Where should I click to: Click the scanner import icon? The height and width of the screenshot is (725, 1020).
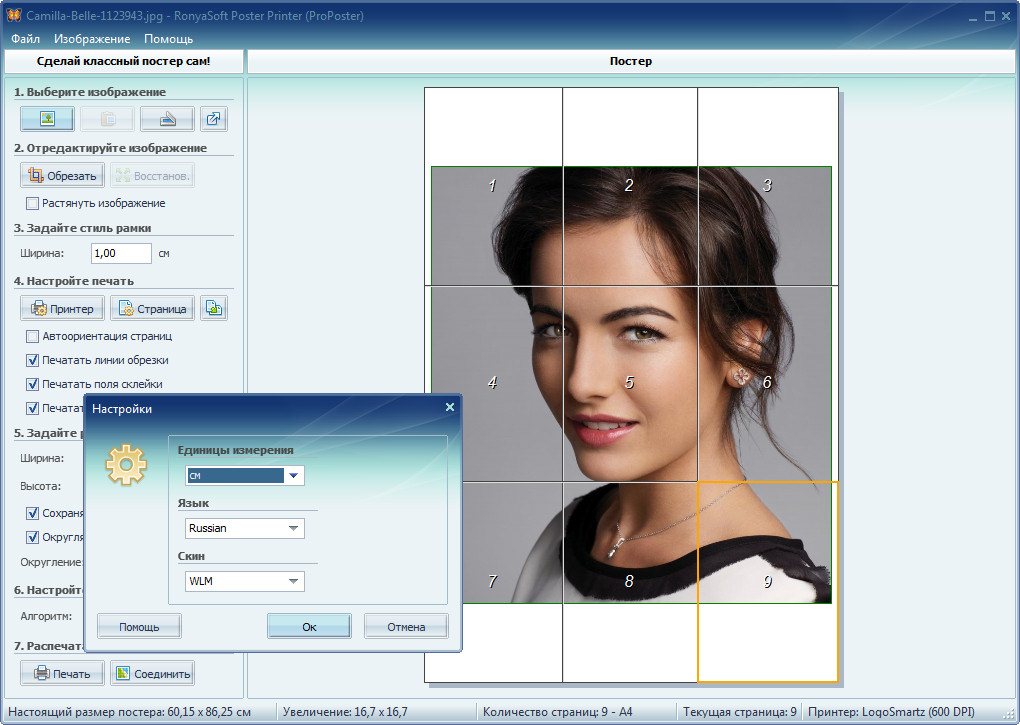pyautogui.click(x=166, y=119)
